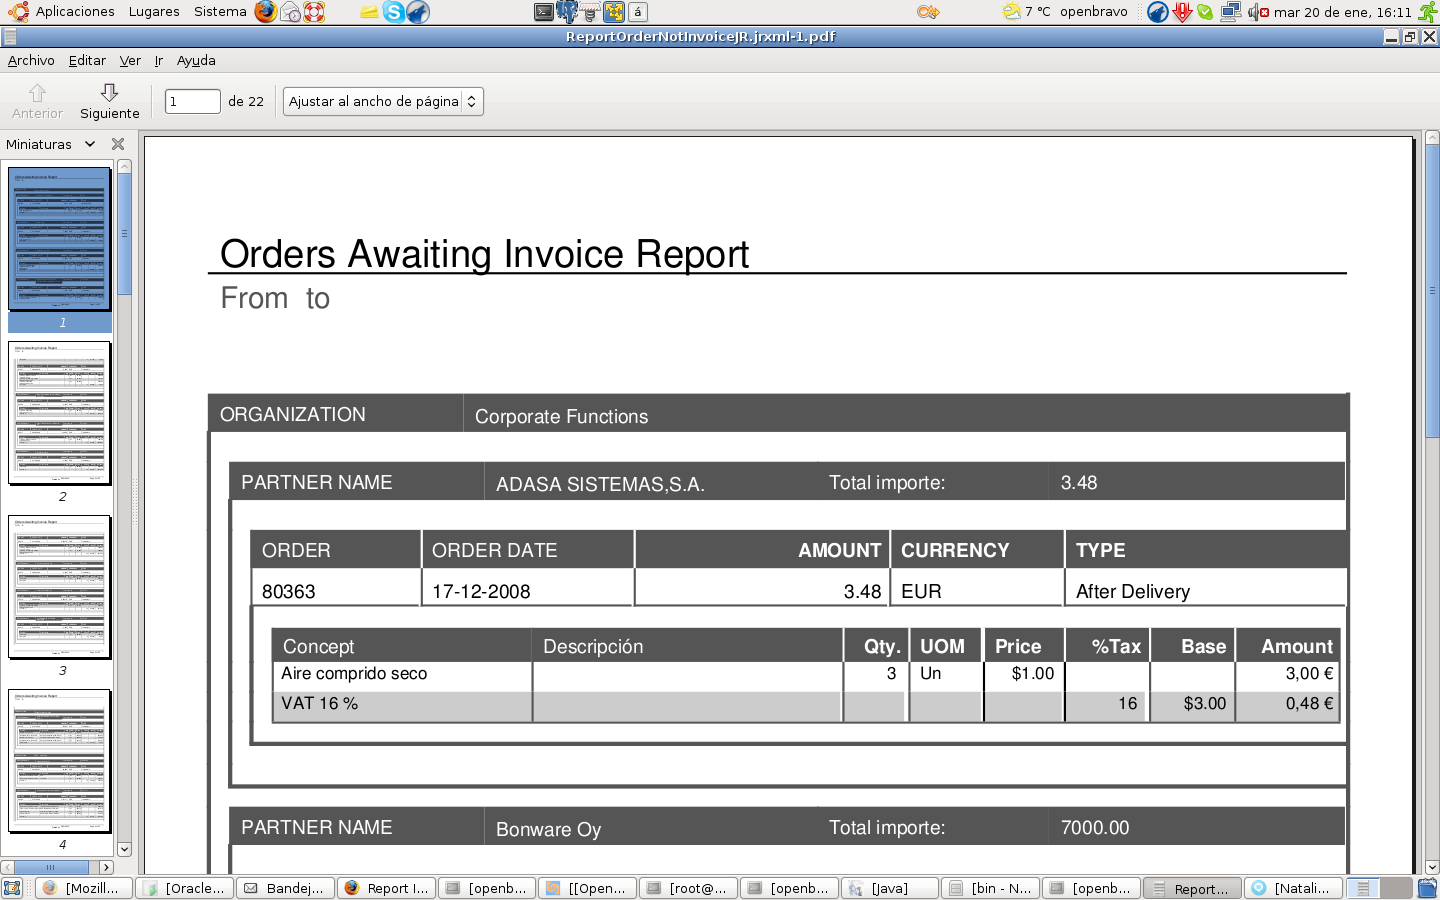Open the PostgreSQL elephant launcher icon

tap(567, 12)
